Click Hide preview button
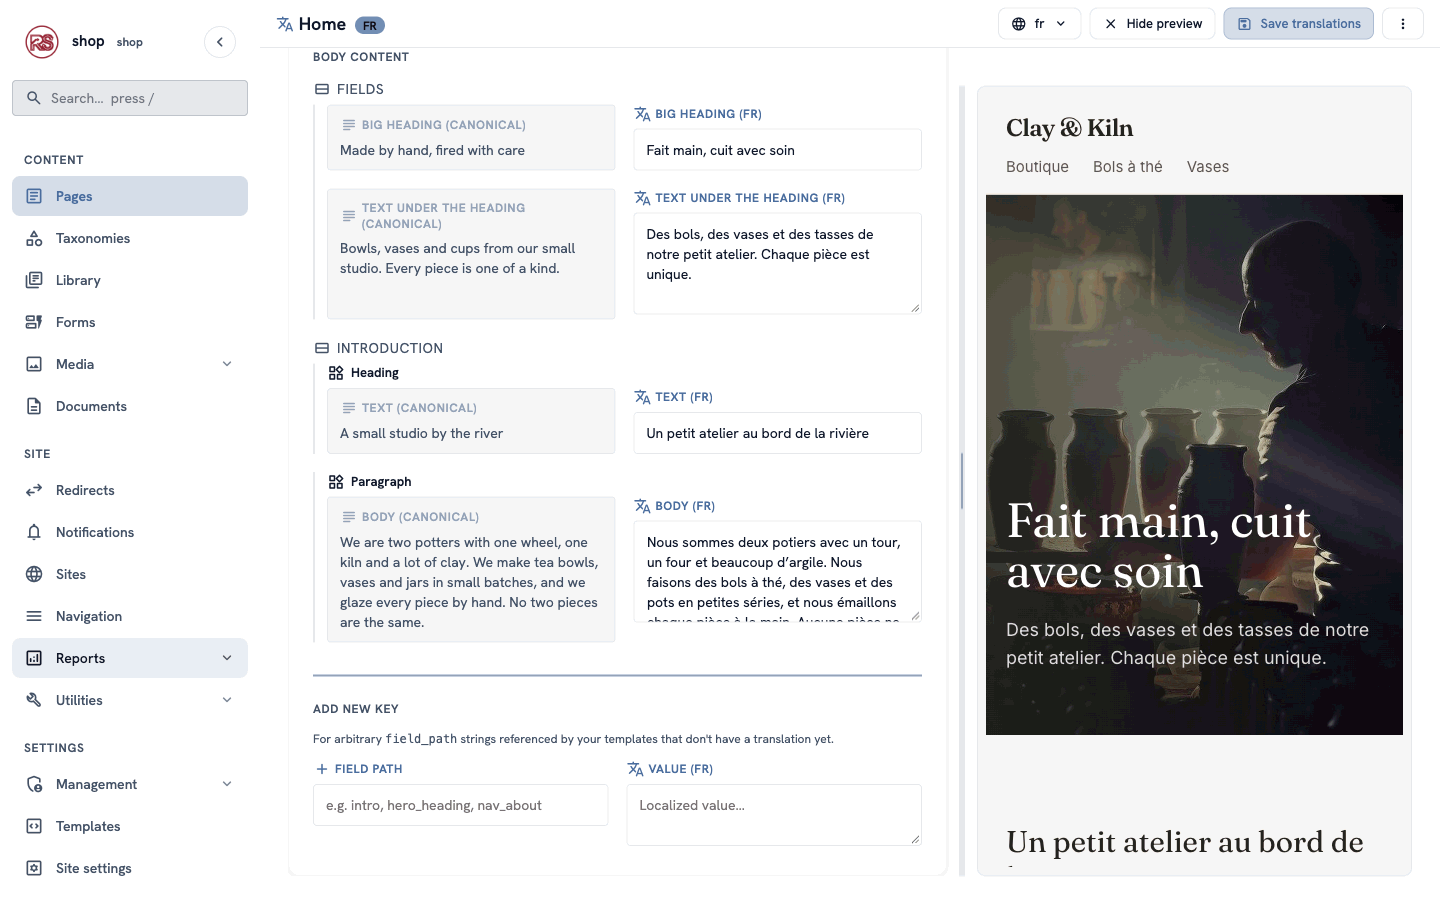The width and height of the screenshot is (1440, 900). pos(1152,24)
